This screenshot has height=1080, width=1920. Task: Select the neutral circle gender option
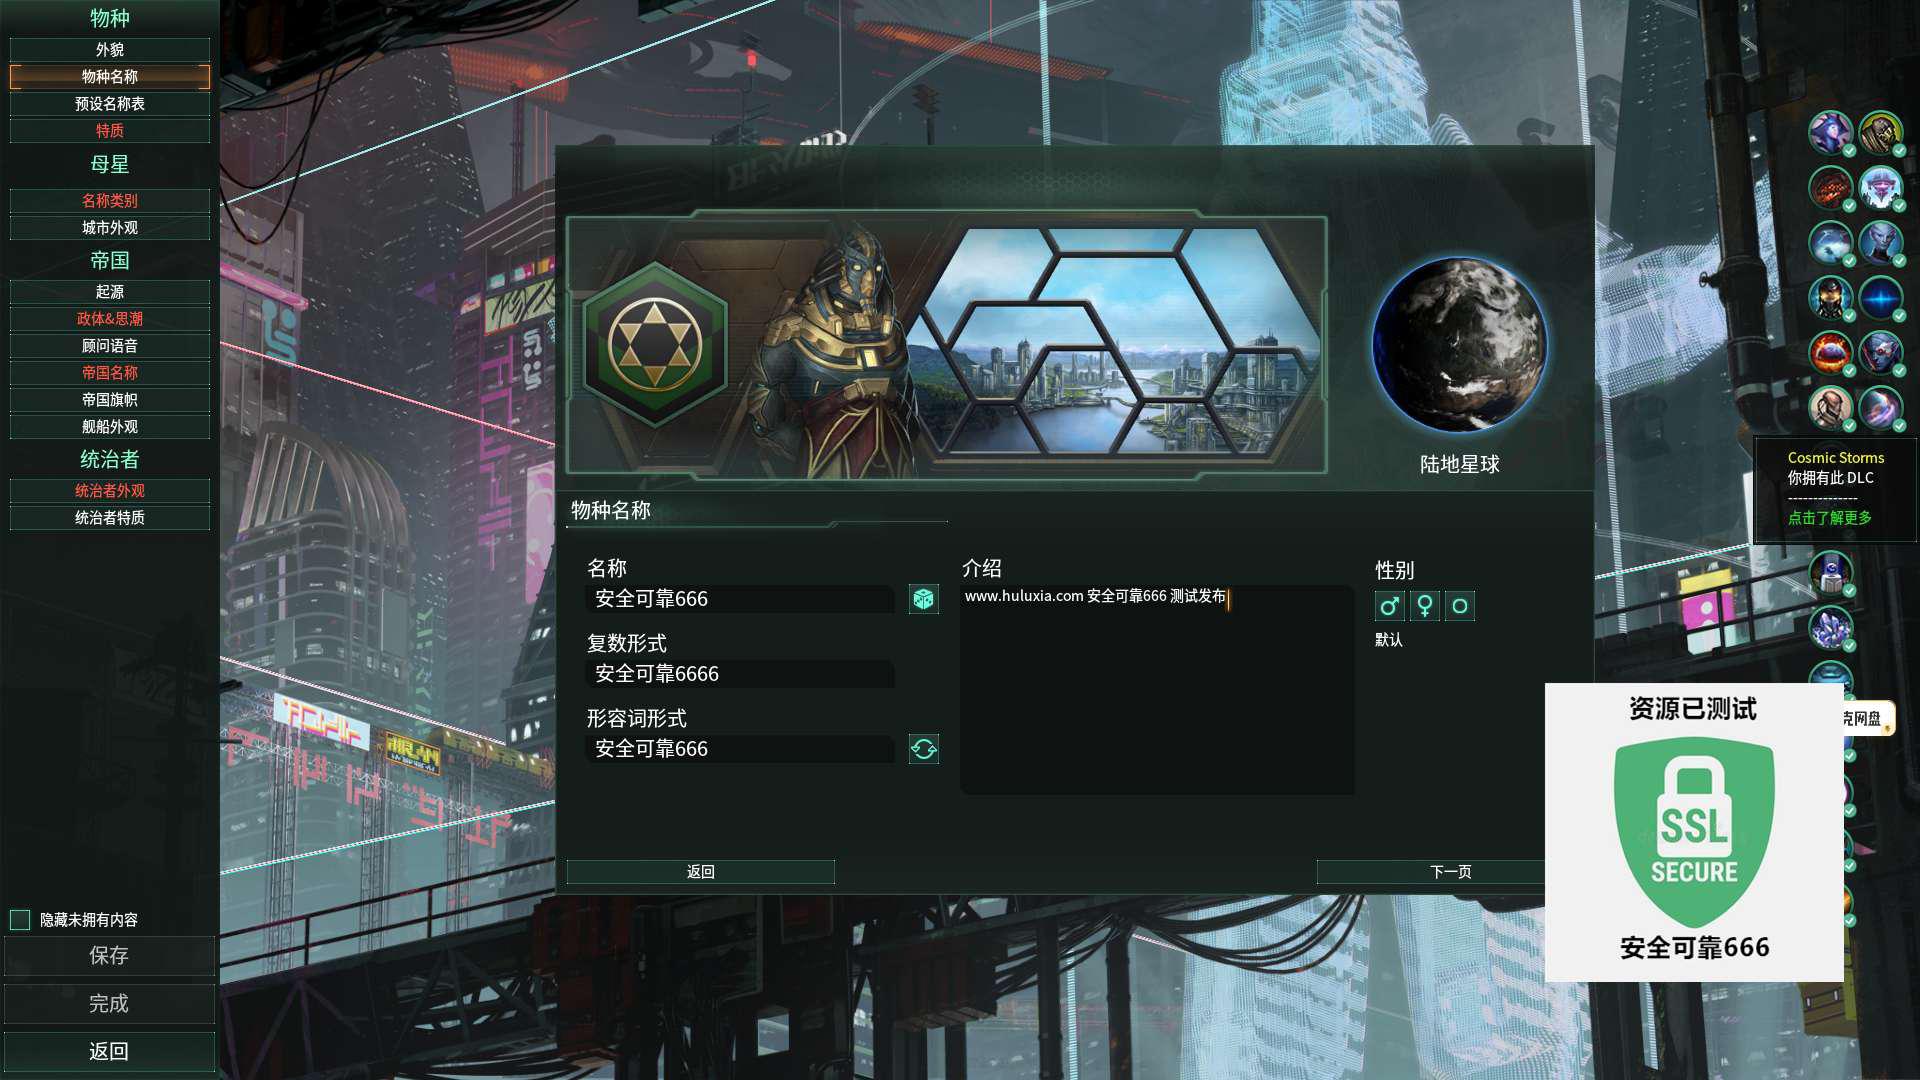coord(1460,606)
